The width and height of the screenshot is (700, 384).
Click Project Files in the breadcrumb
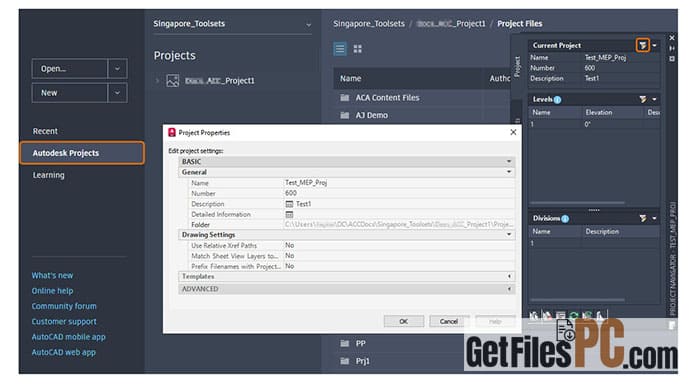(520, 24)
